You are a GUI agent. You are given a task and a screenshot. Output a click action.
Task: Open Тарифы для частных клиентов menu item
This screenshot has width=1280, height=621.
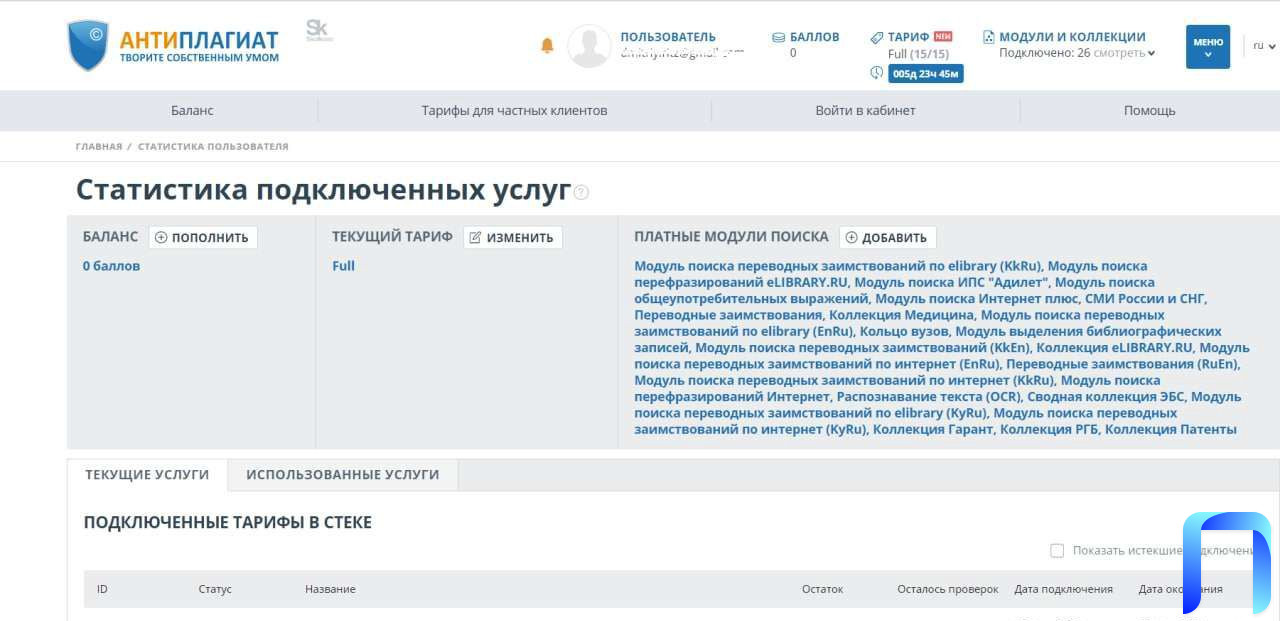[x=514, y=111]
